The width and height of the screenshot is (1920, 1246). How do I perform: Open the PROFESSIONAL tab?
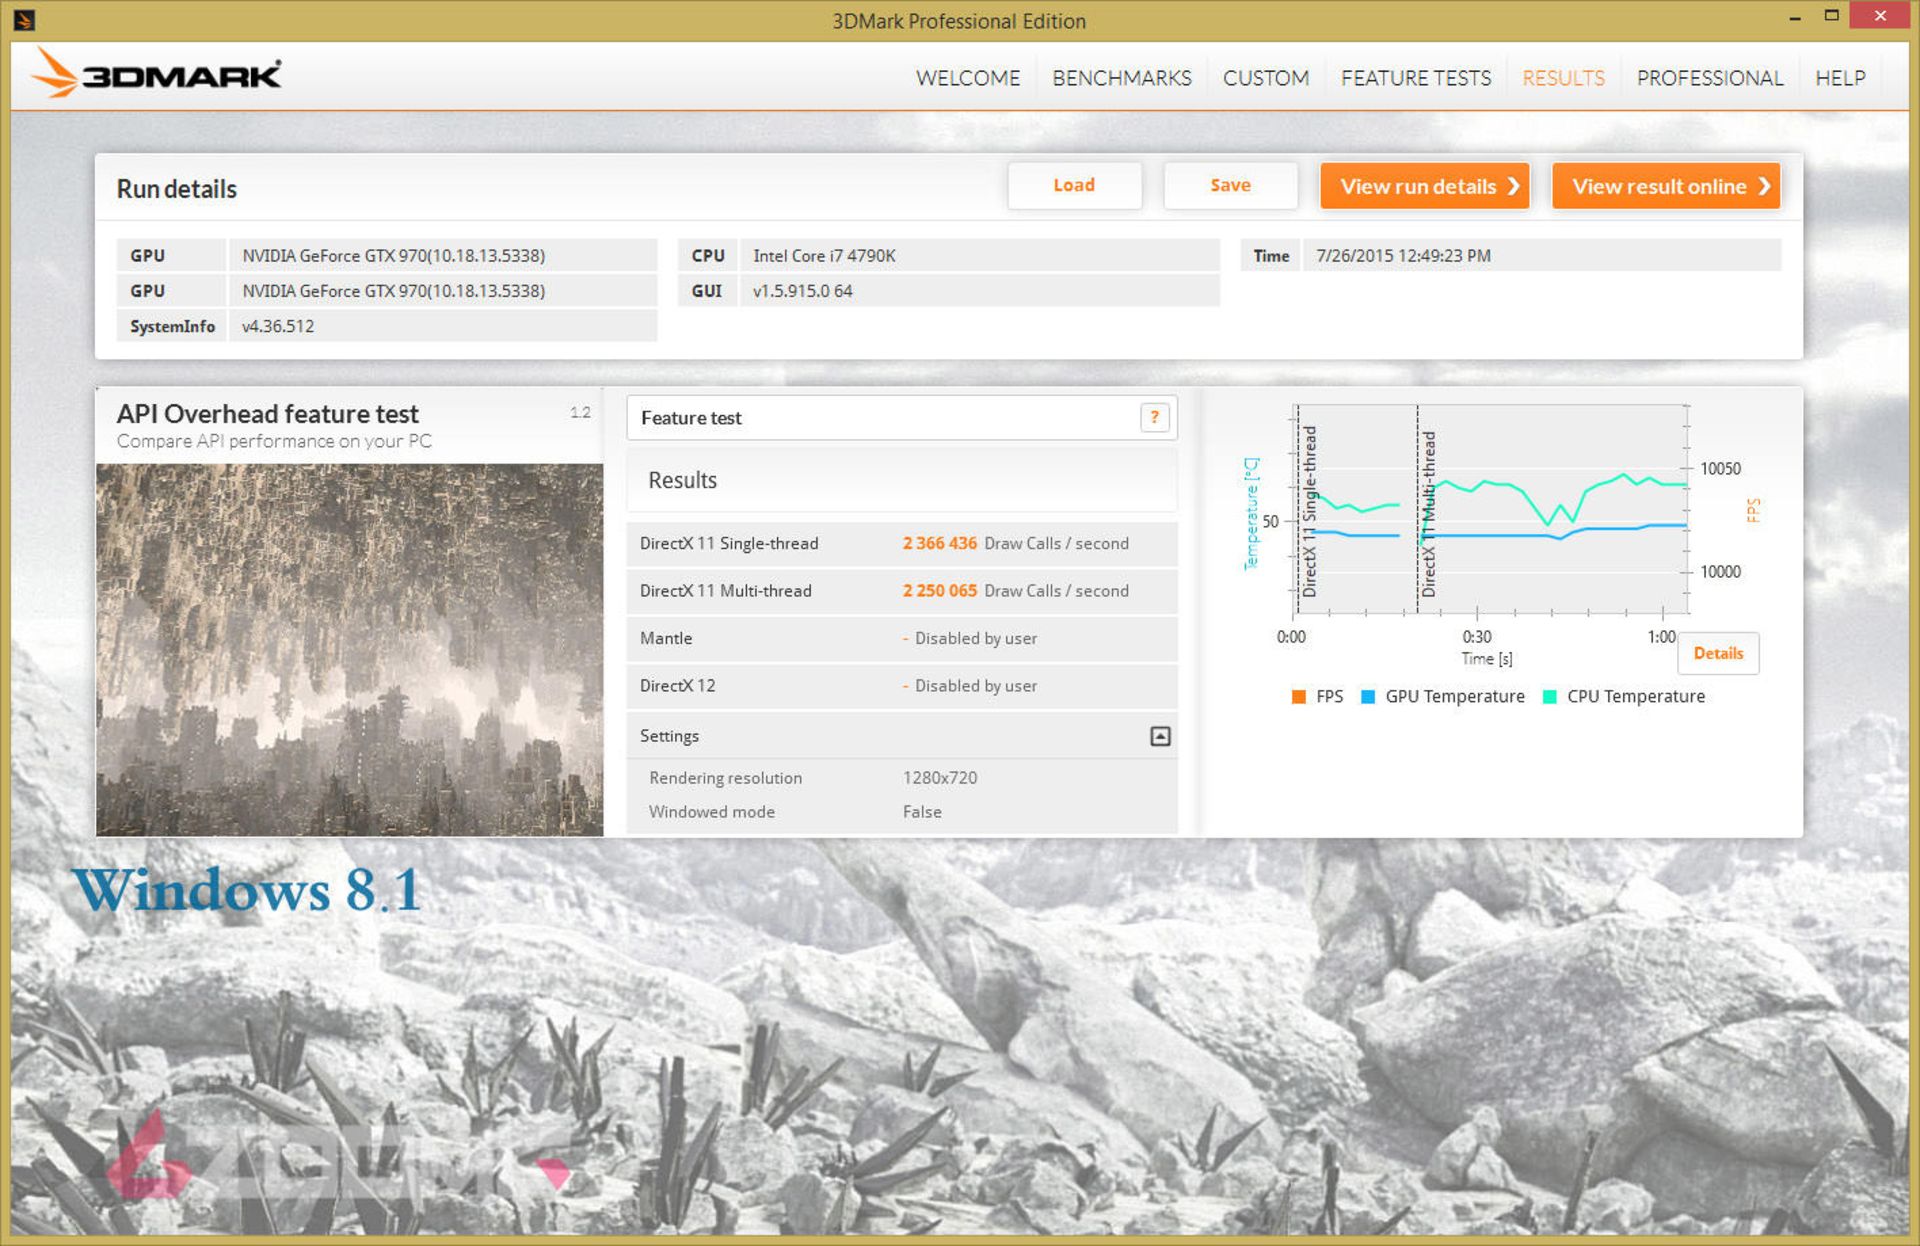pyautogui.click(x=1709, y=78)
